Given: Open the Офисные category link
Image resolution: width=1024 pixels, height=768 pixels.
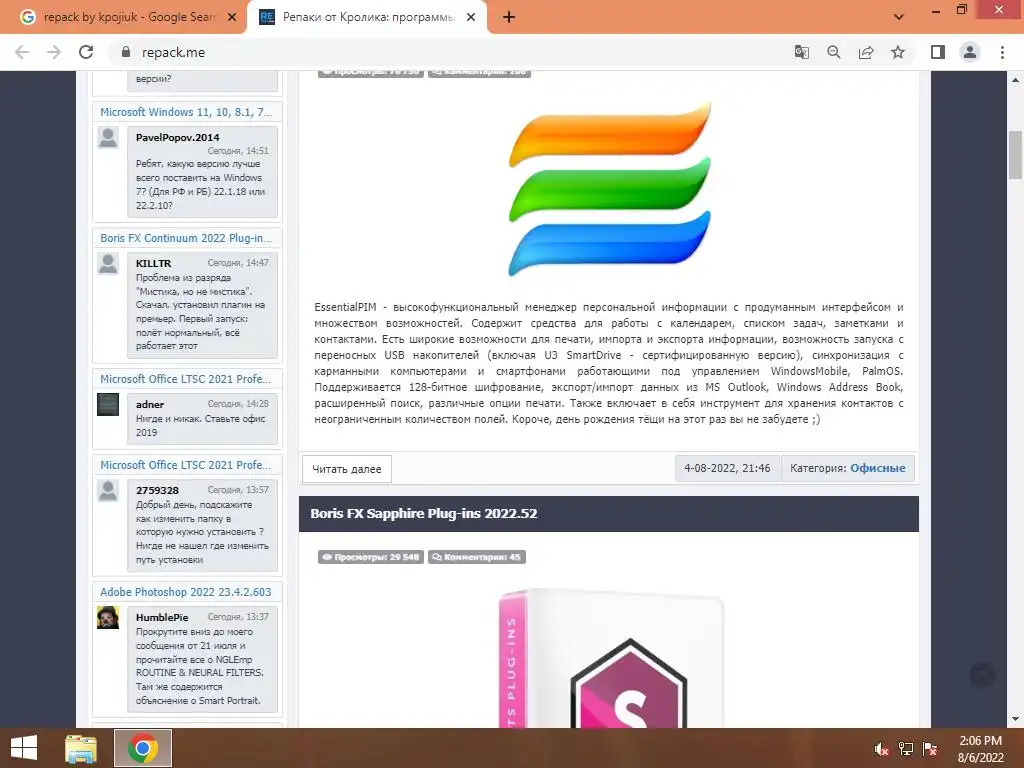Looking at the screenshot, I should point(878,468).
